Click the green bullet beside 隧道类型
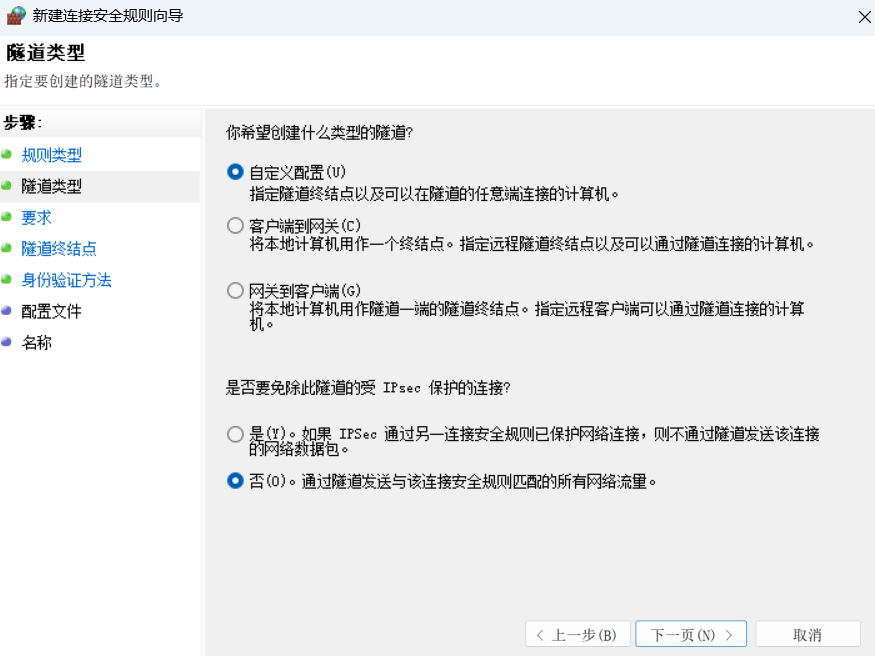 [7, 185]
